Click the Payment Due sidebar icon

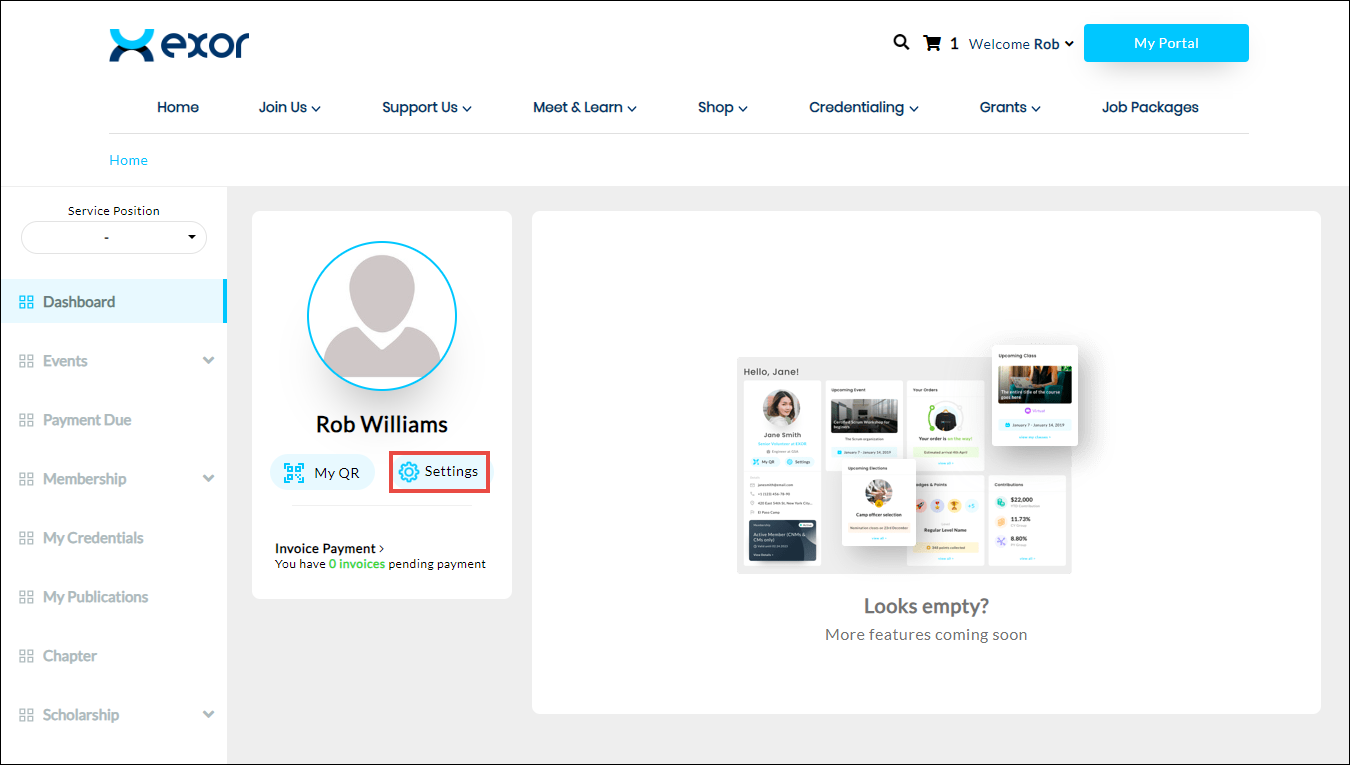(27, 420)
